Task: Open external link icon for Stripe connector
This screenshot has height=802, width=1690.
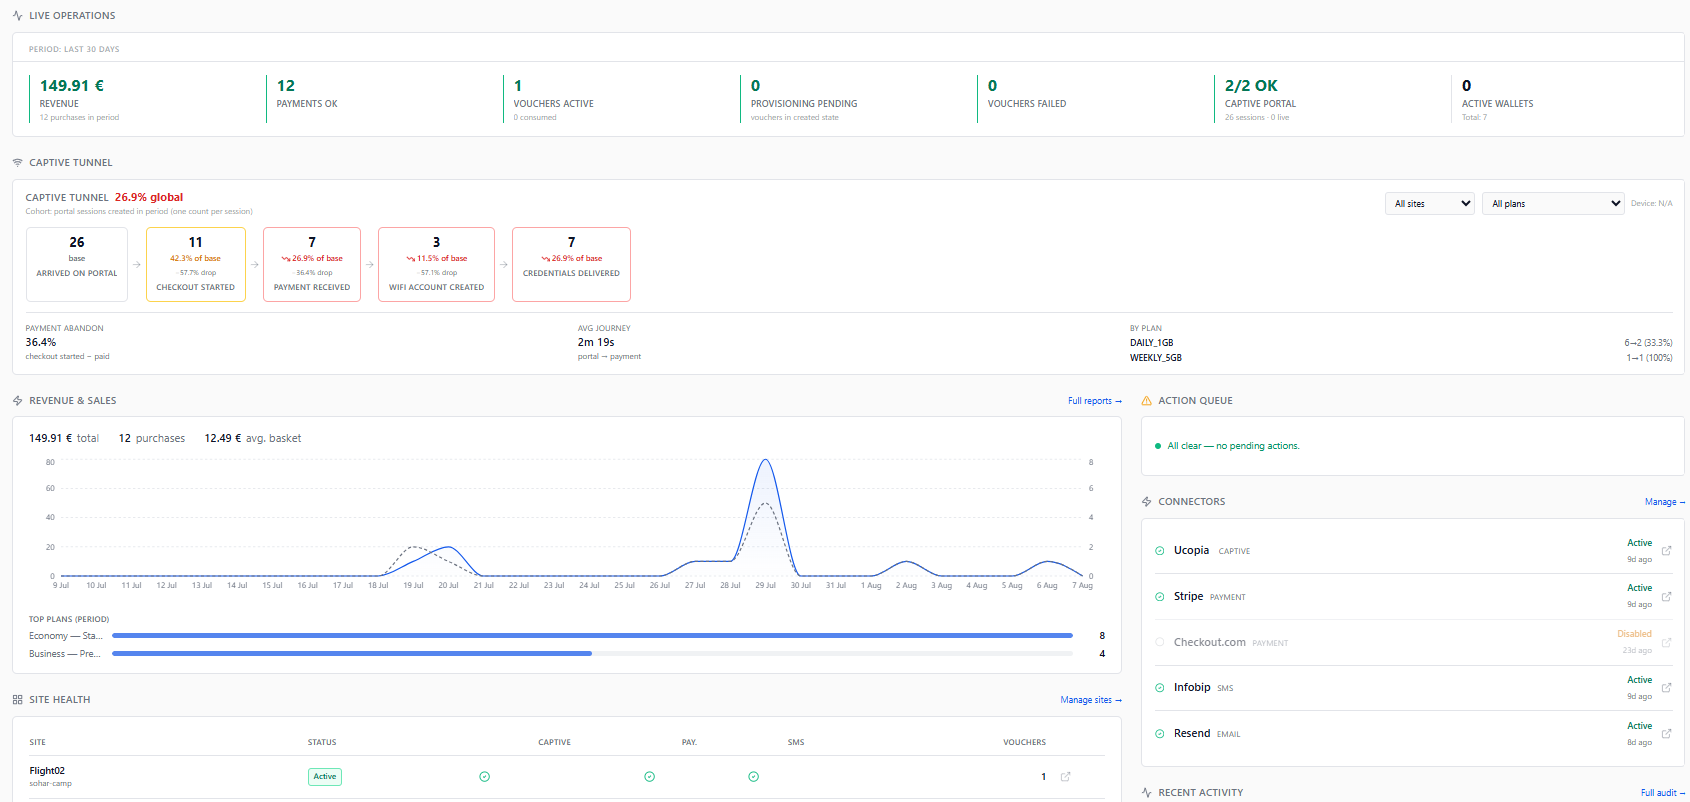Action: click(1666, 596)
